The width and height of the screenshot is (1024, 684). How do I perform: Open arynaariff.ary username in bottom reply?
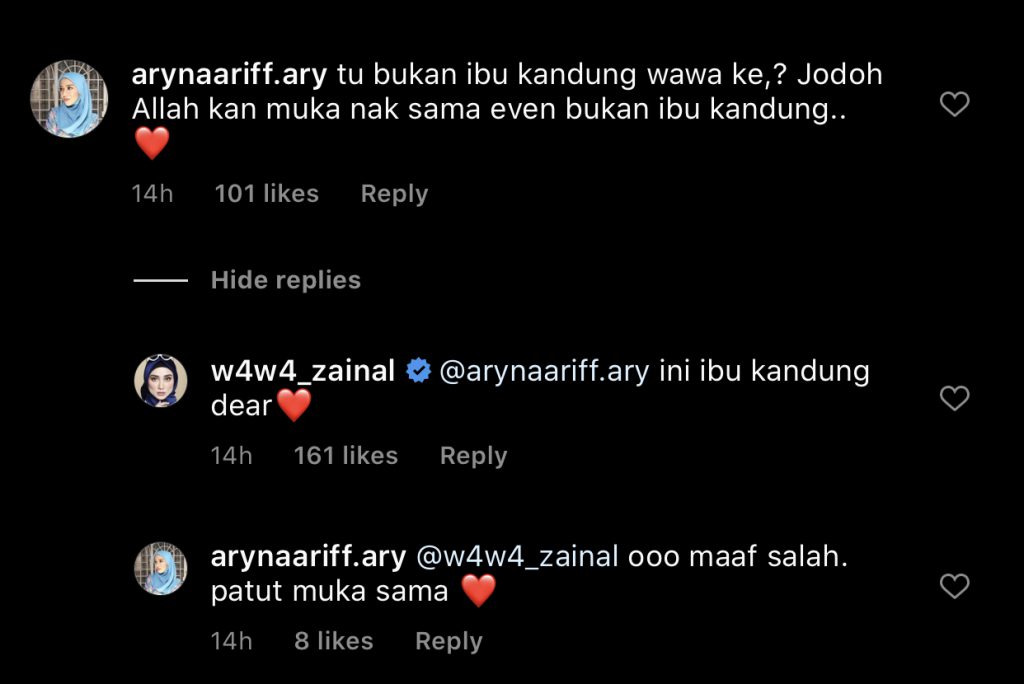[308, 557]
